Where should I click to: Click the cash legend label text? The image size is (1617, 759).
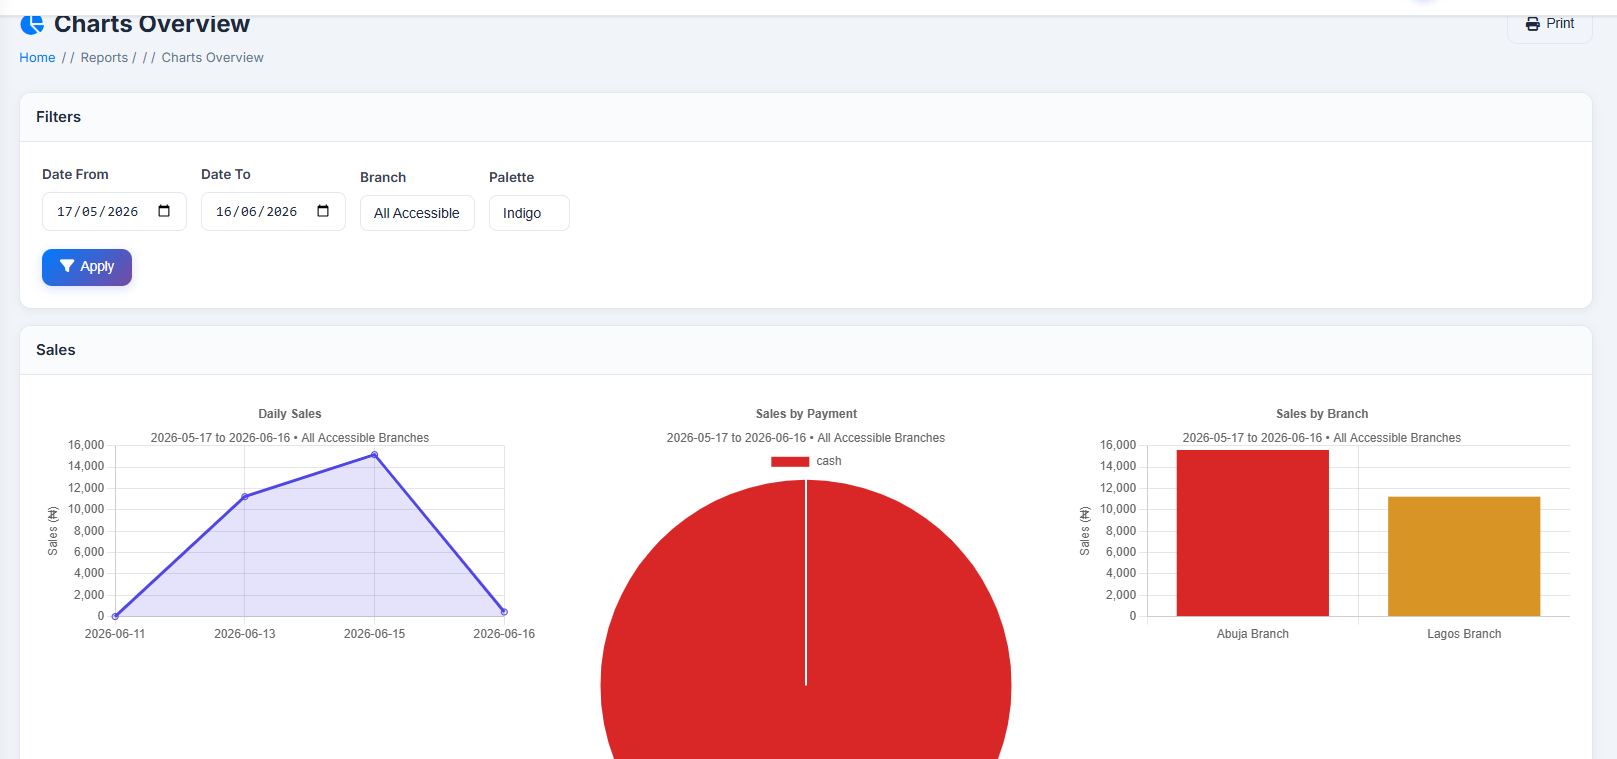[829, 461]
